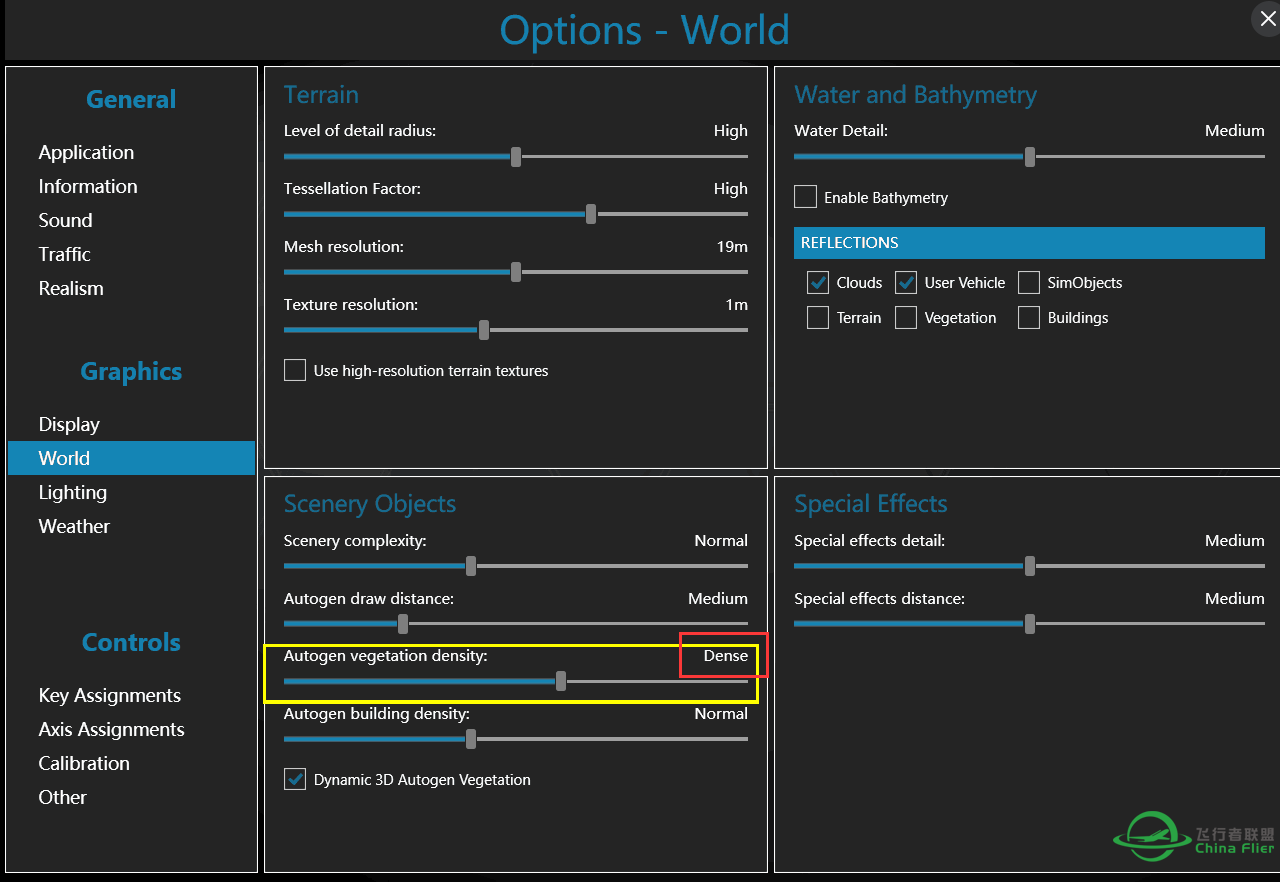Open the Lighting graphics page
This screenshot has width=1280, height=882.
click(x=72, y=492)
